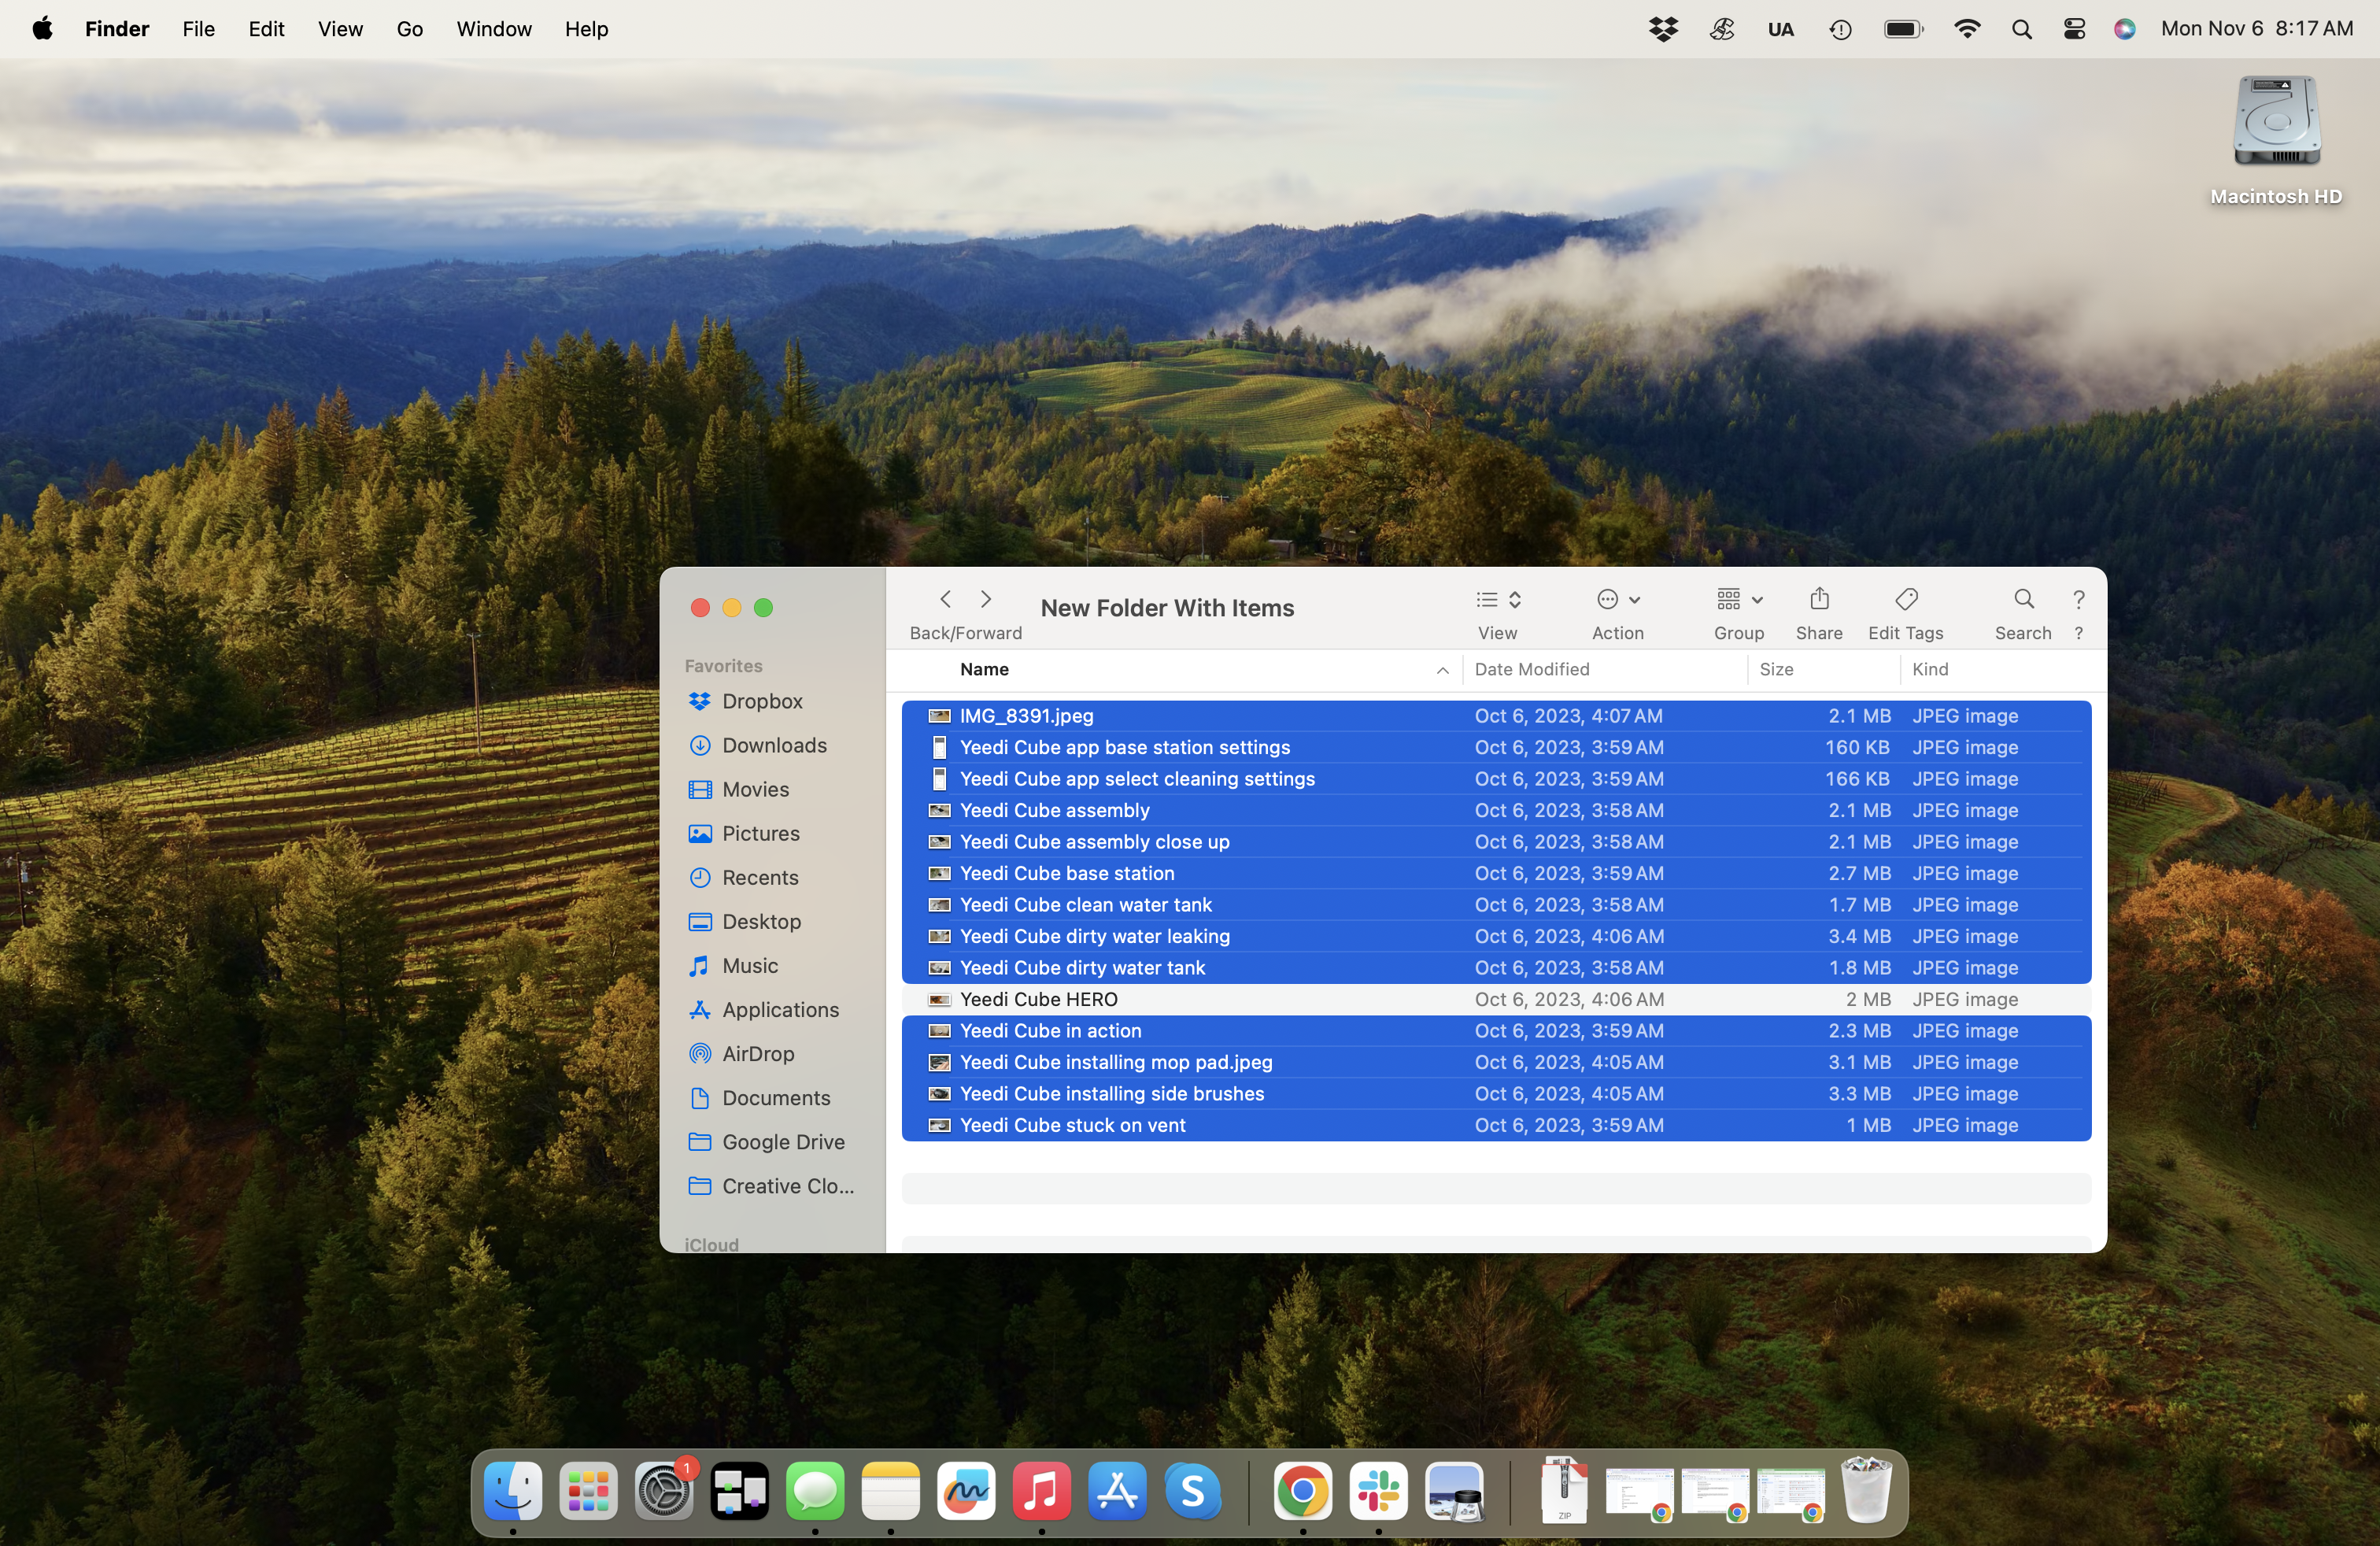This screenshot has height=1546, width=2380.
Task: Select the Yeedi Cube HERO file
Action: pos(1039,997)
